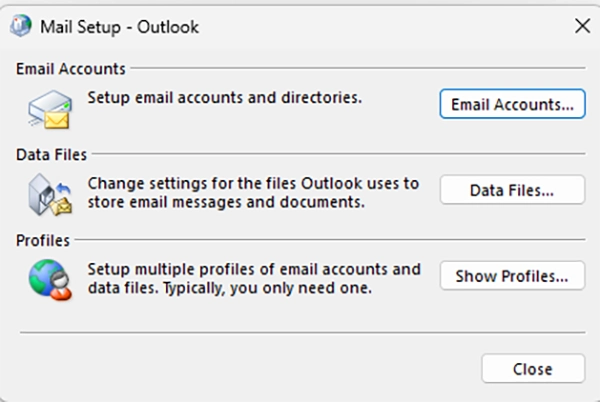This screenshot has width=600, height=402.
Task: Click "Setup multiple profiles of email accounts" line
Action: point(254,269)
